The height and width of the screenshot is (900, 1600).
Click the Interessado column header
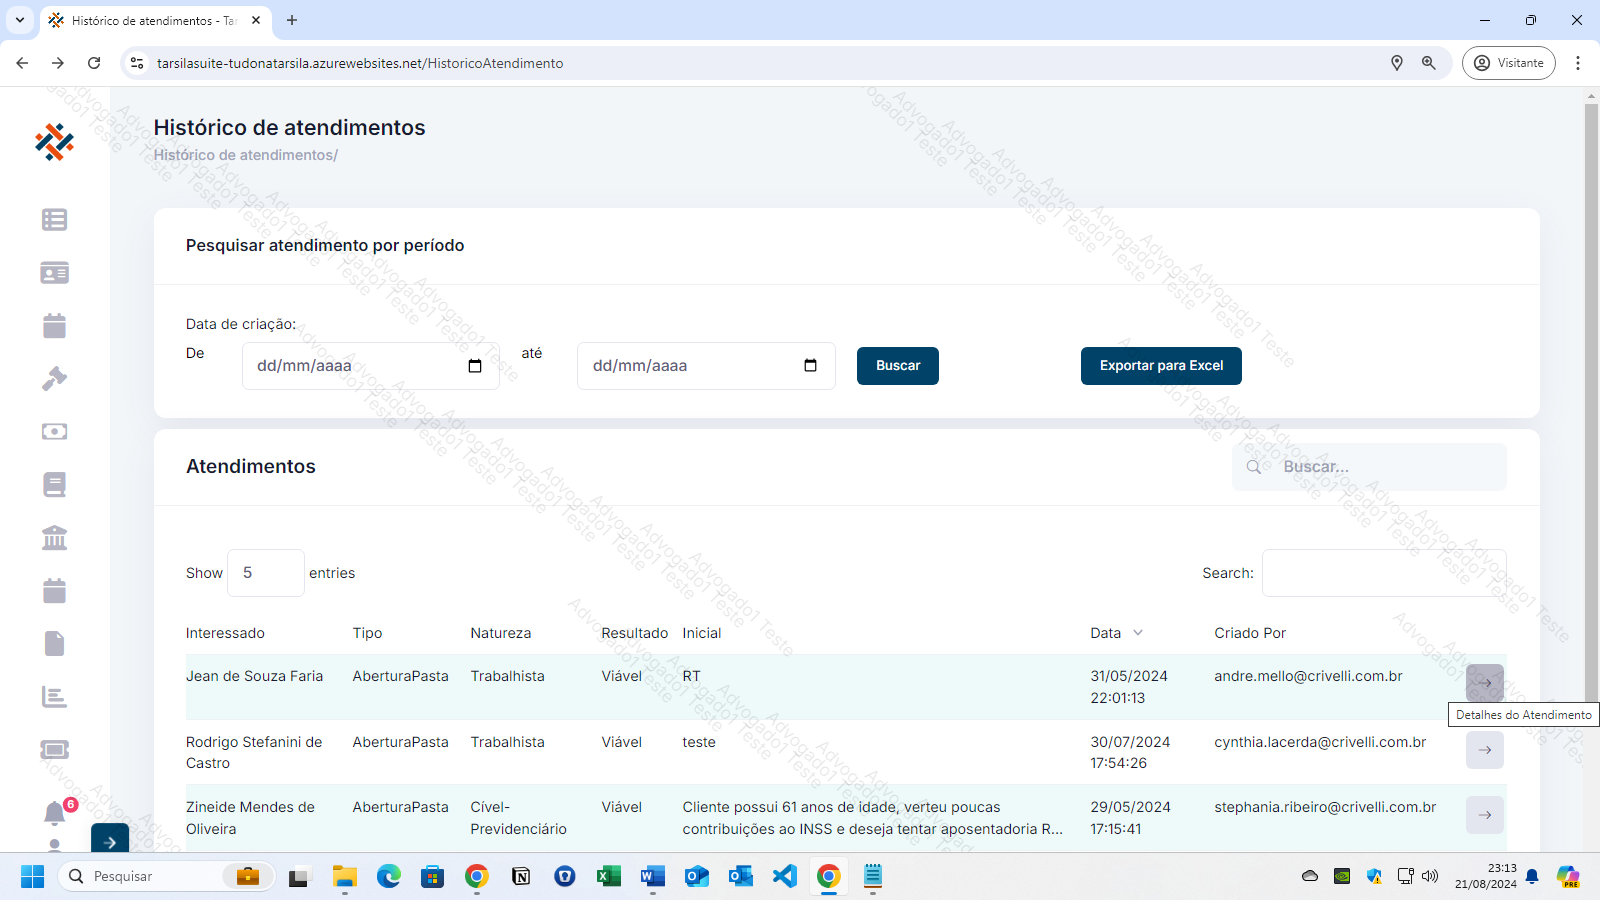point(225,633)
